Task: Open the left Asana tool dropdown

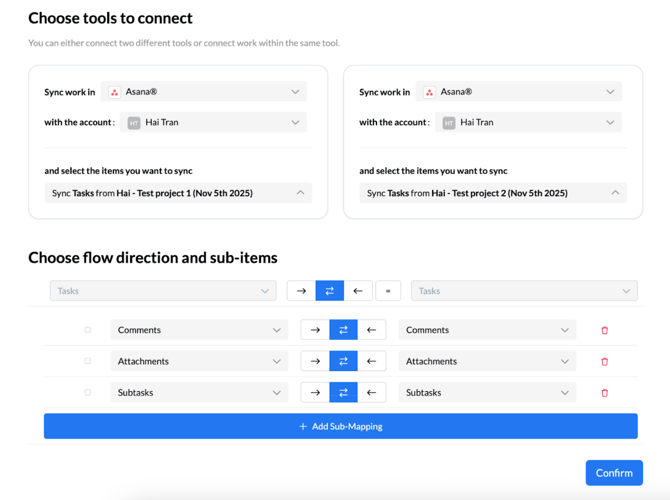Action: point(204,92)
